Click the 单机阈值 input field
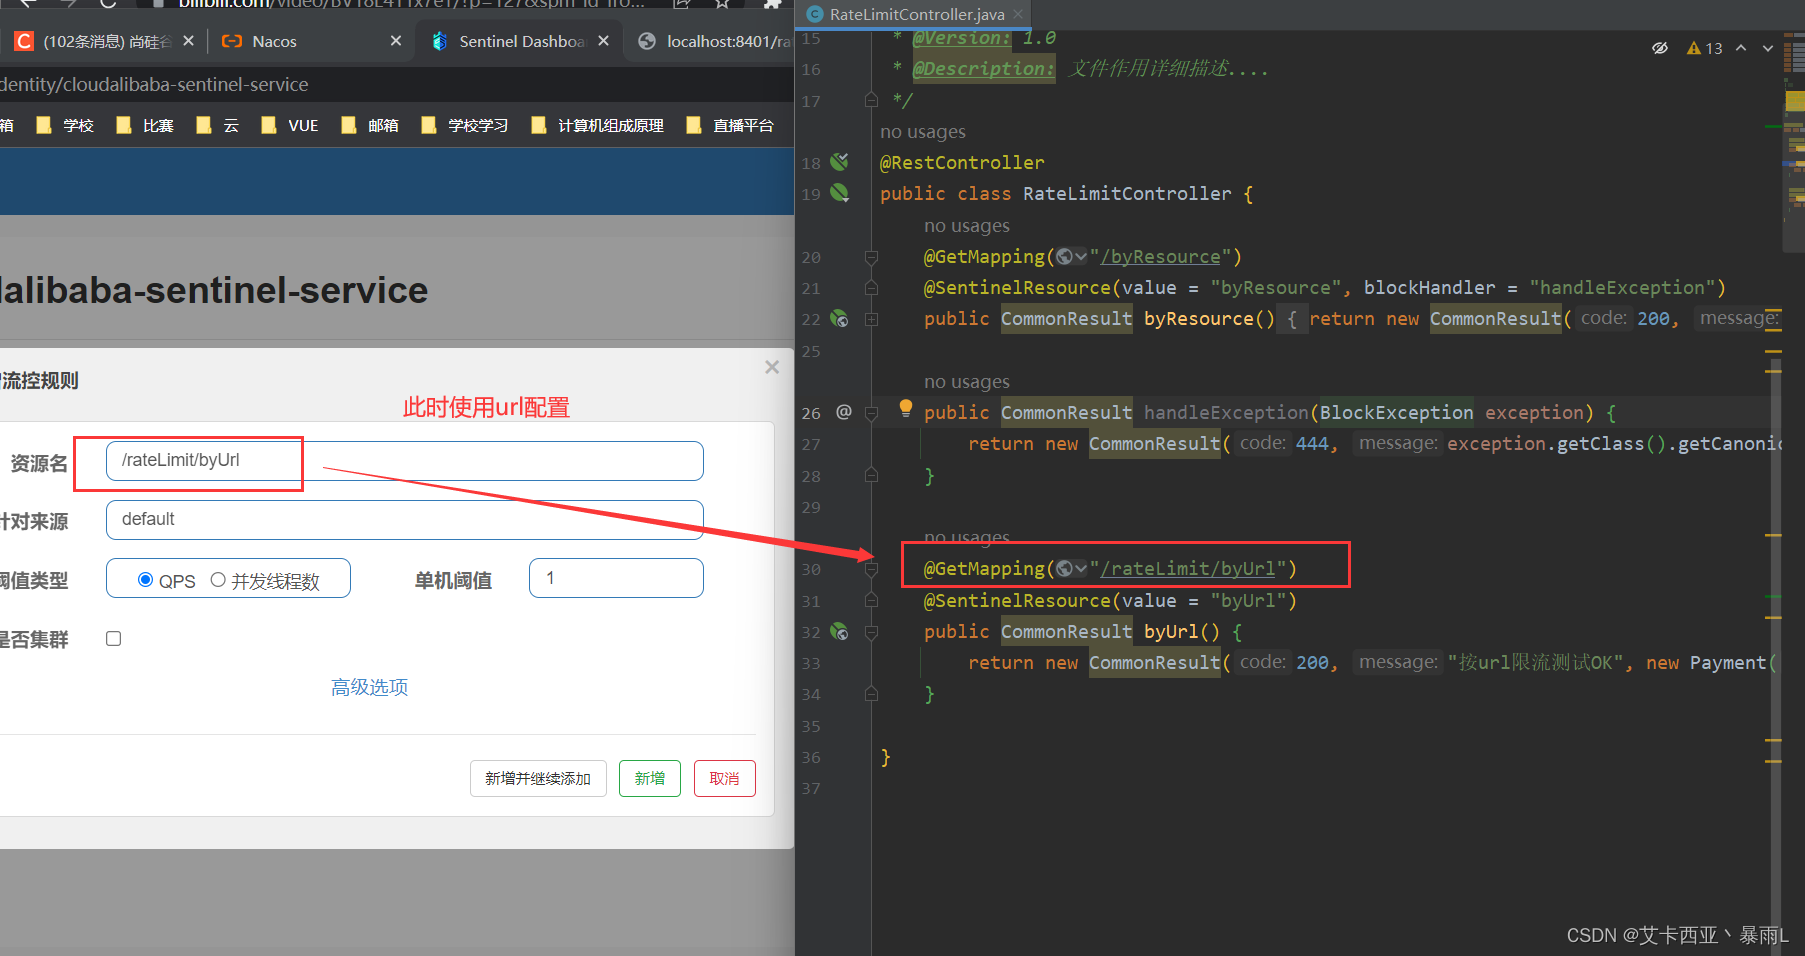1805x956 pixels. tap(616, 578)
